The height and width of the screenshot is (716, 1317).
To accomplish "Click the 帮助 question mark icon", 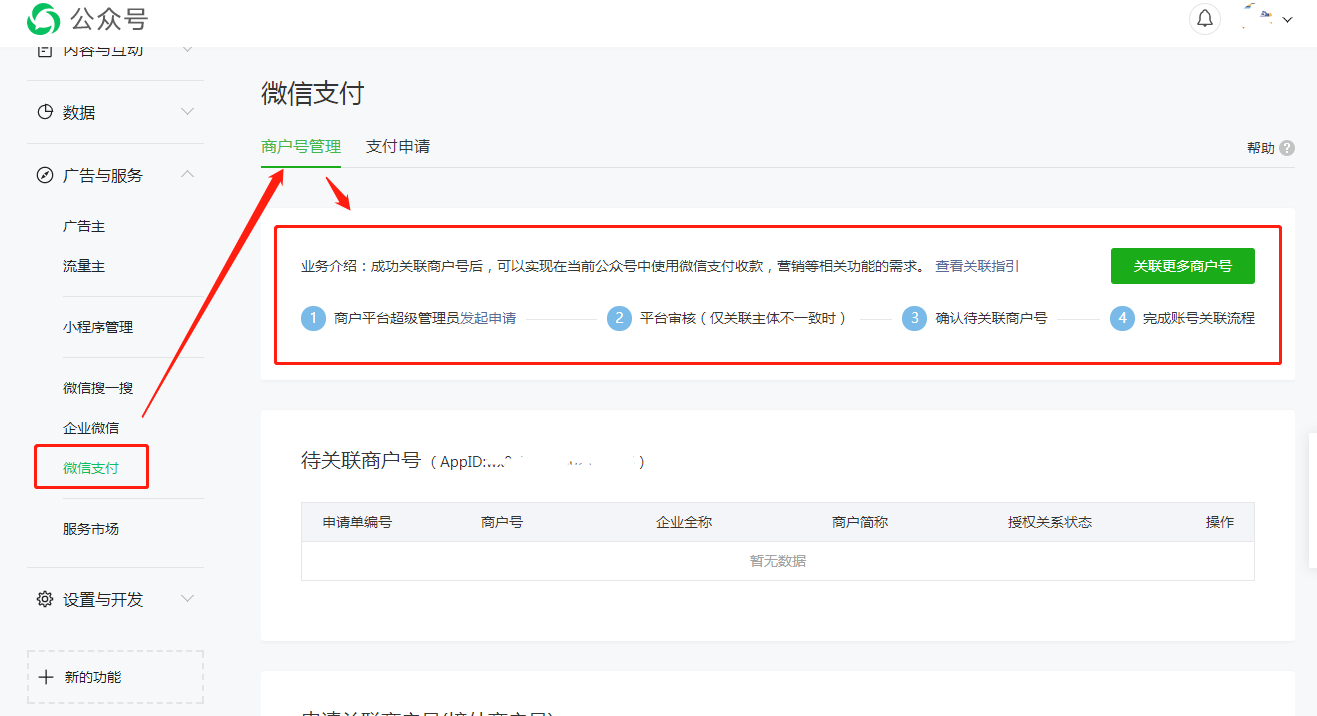I will coord(1287,148).
